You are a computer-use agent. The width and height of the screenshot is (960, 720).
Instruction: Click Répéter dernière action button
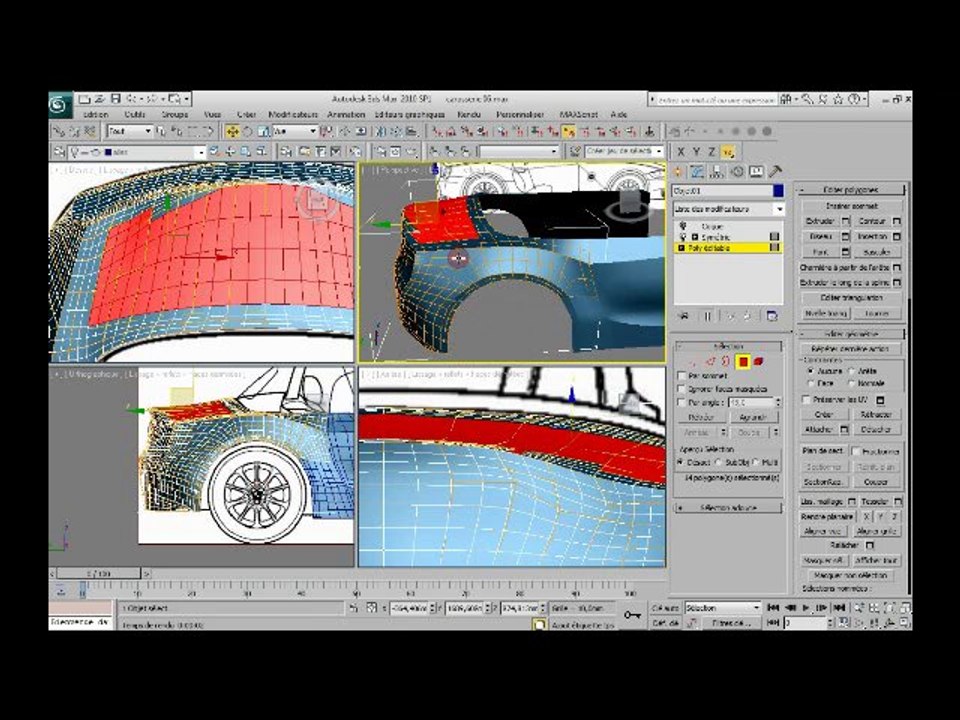click(851, 348)
